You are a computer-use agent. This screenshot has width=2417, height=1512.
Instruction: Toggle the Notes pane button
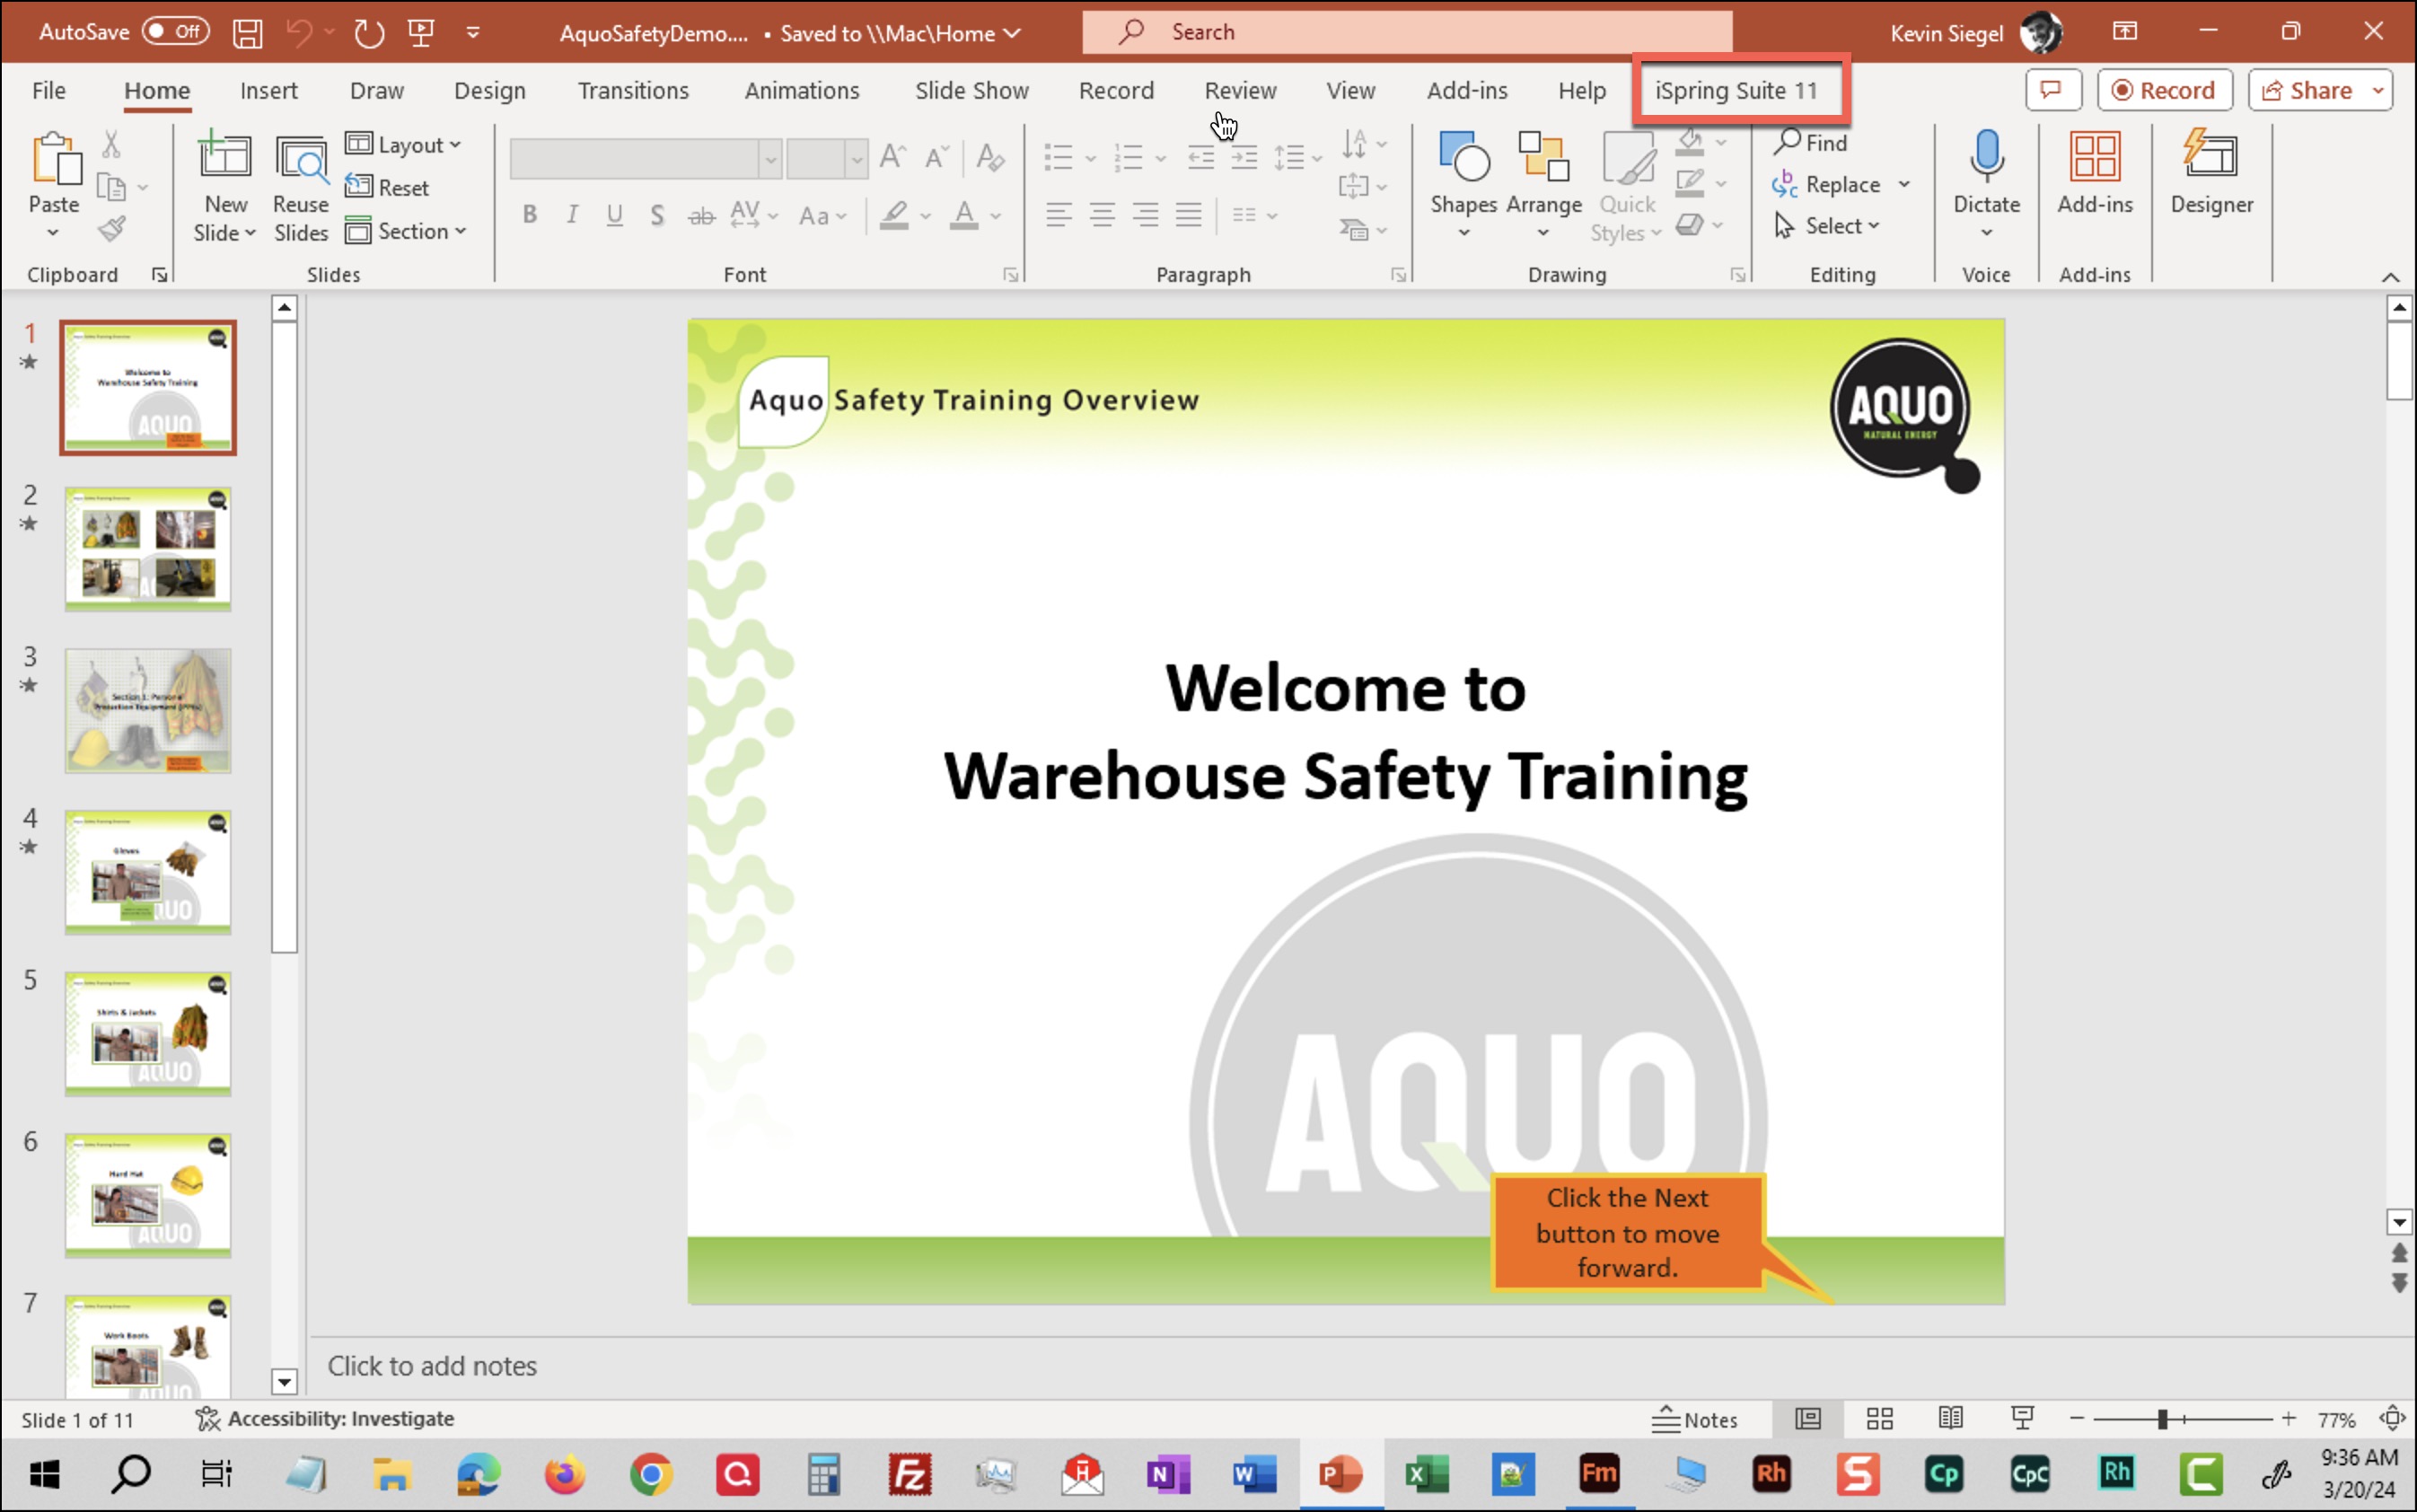point(1694,1418)
